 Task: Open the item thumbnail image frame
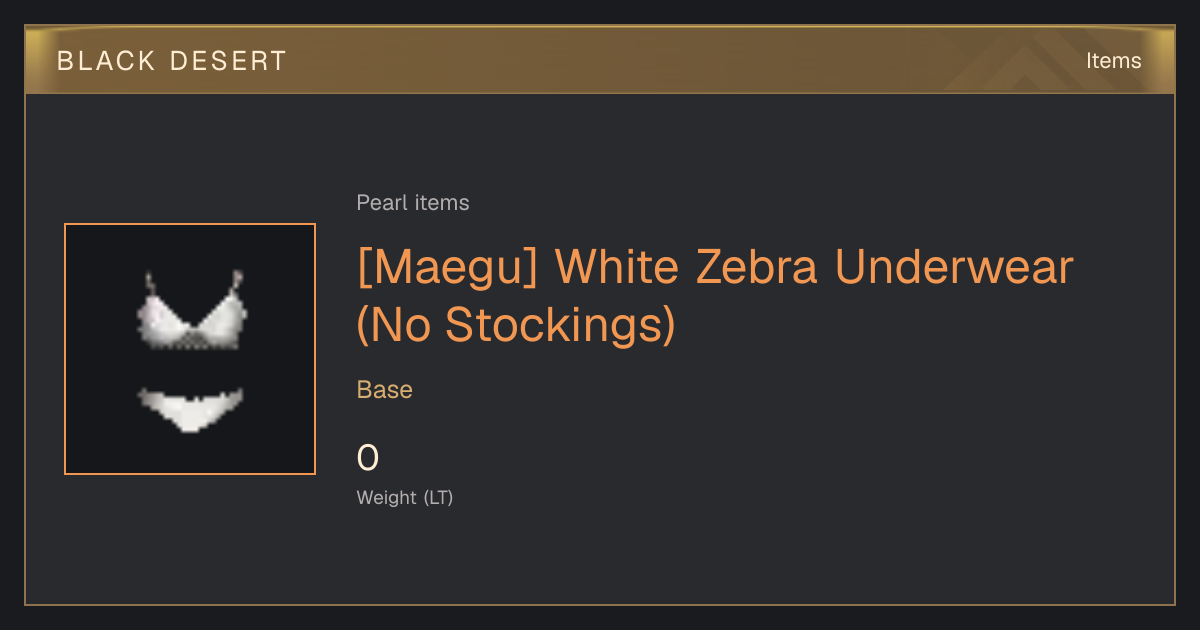pos(190,349)
